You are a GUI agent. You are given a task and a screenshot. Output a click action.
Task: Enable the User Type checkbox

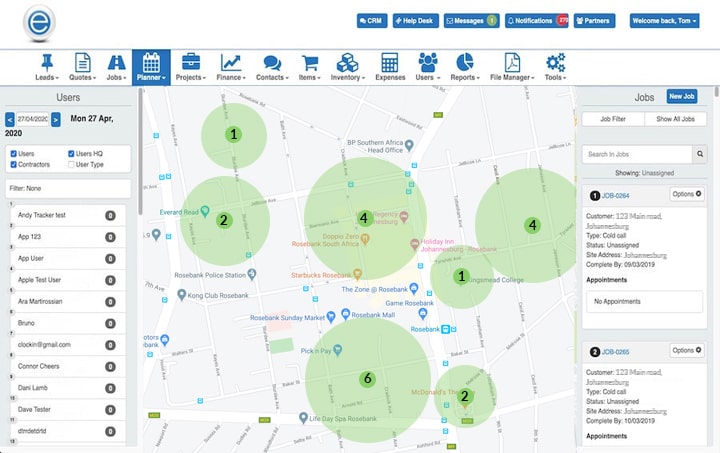[x=71, y=164]
